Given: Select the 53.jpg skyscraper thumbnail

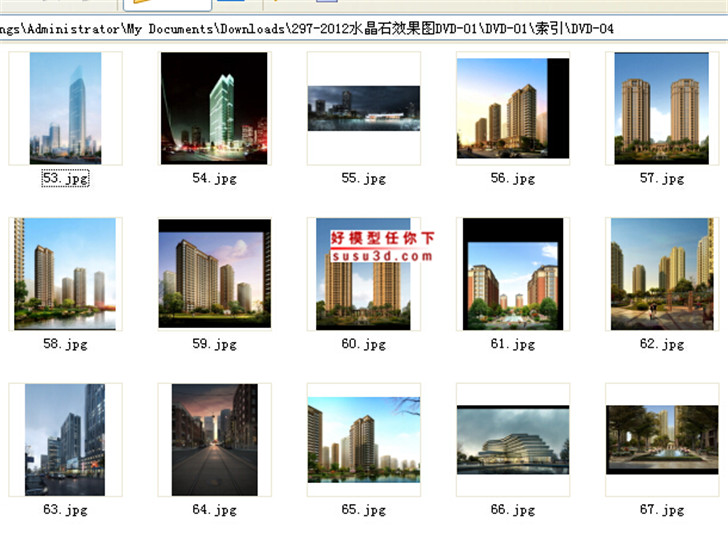Looking at the screenshot, I should pos(65,108).
